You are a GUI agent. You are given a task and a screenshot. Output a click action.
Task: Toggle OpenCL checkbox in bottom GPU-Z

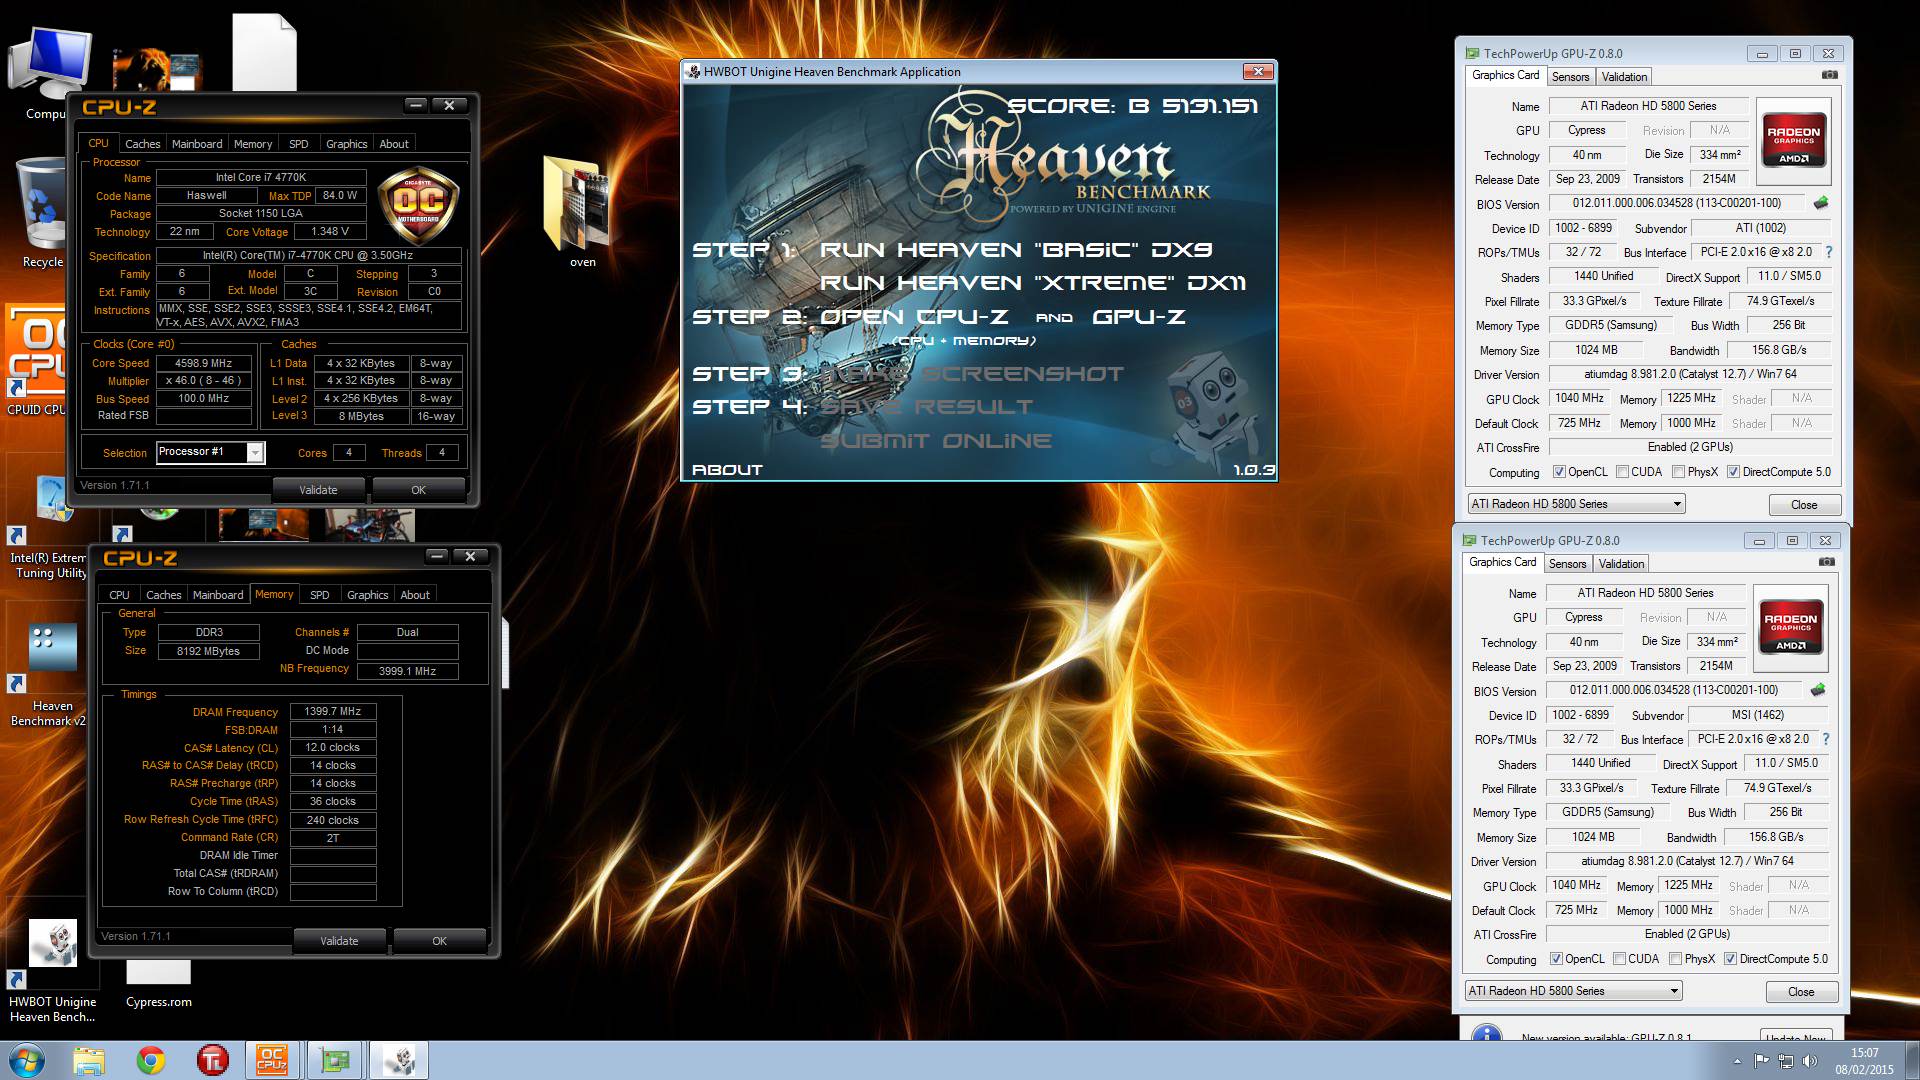pos(1556,959)
